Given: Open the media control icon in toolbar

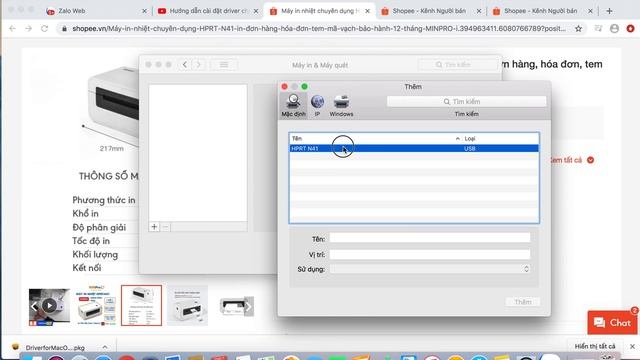Looking at the screenshot, I should [x=598, y=29].
